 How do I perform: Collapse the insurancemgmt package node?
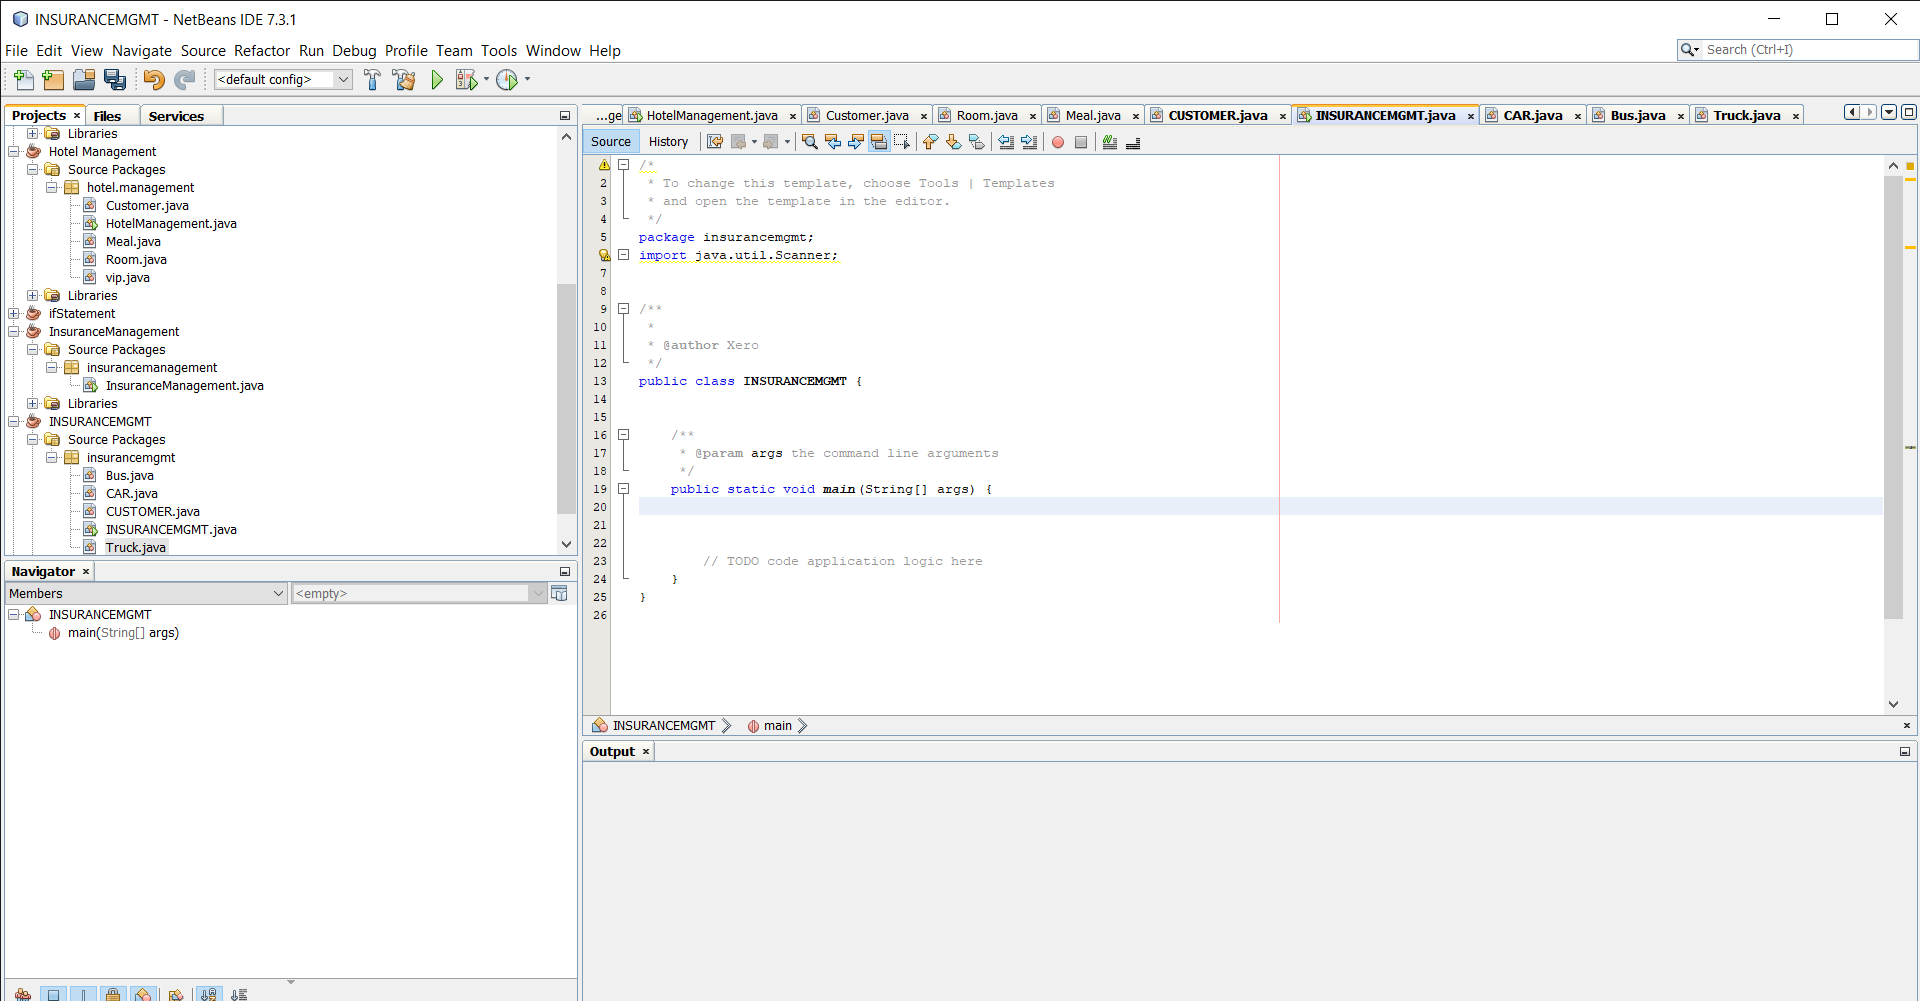pyautogui.click(x=52, y=457)
